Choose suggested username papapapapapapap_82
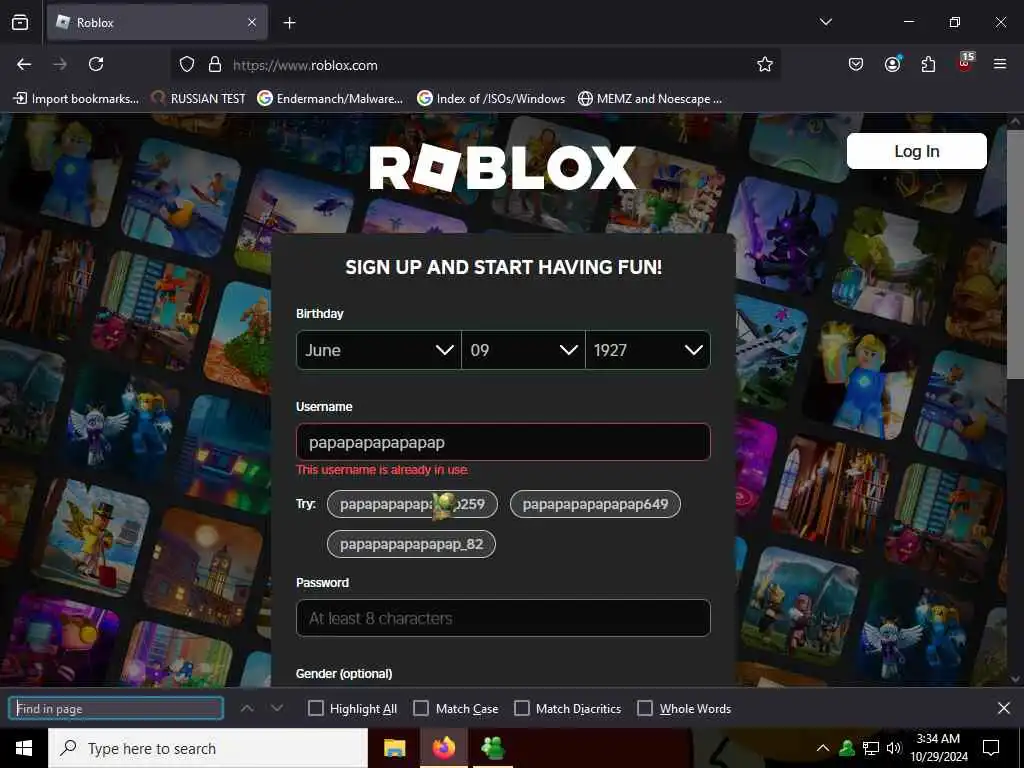 point(411,544)
